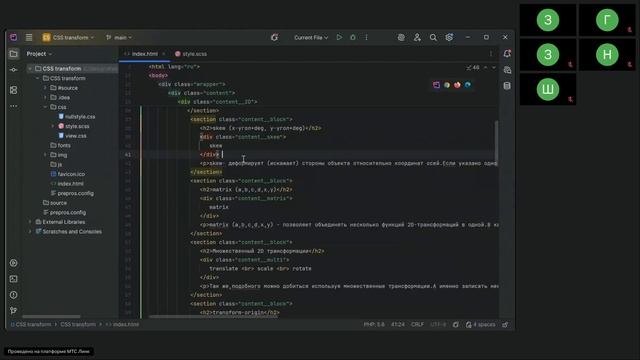The height and width of the screenshot is (360, 640).
Task: Expand the img folder
Action: click(x=45, y=155)
